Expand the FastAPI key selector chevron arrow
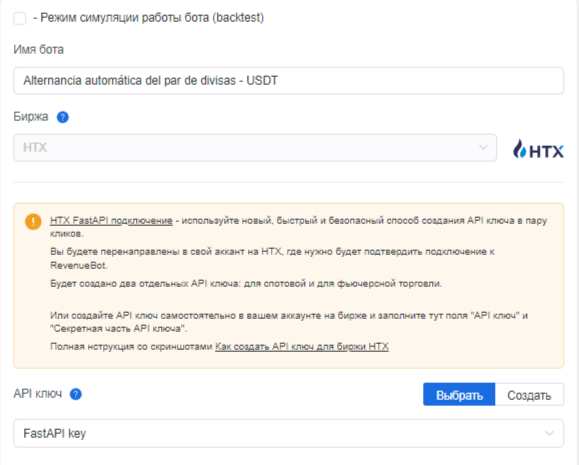Screen dimensions: 579x465 (549, 433)
